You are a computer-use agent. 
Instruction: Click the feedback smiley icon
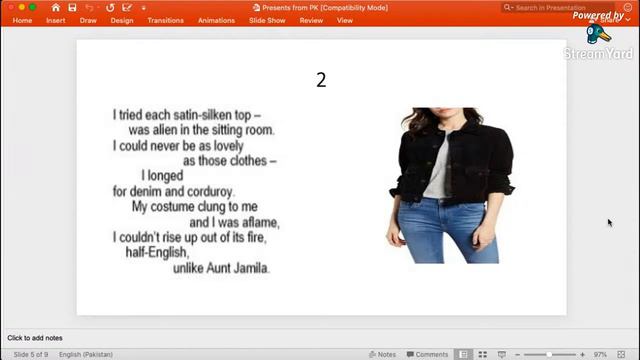[x=628, y=7]
